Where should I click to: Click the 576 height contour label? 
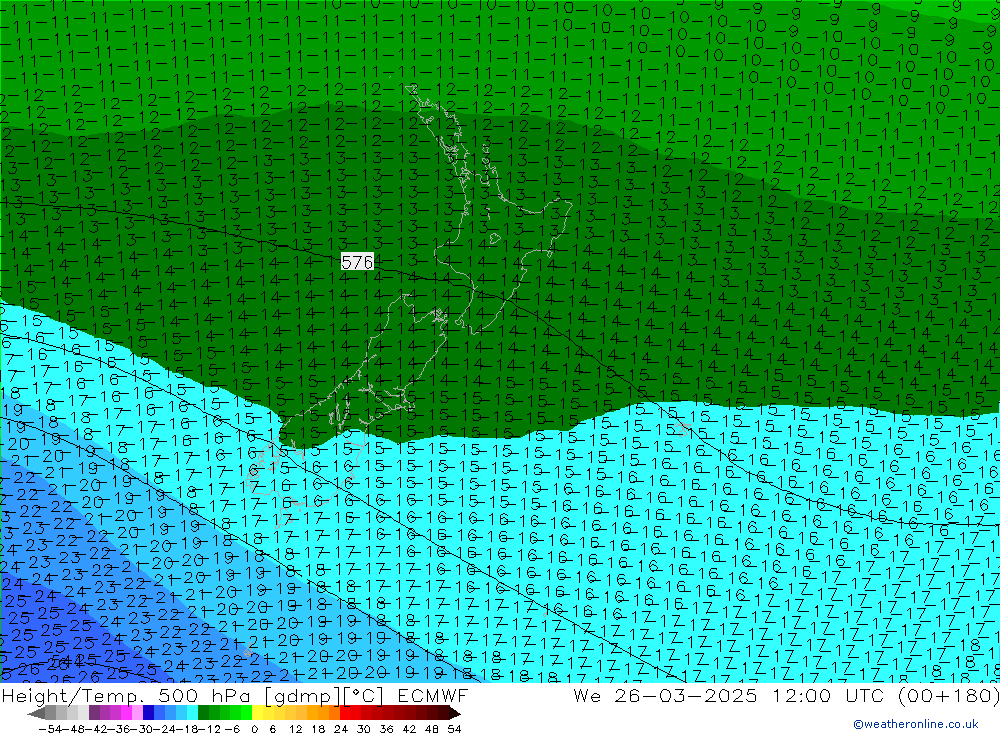pyautogui.click(x=357, y=262)
